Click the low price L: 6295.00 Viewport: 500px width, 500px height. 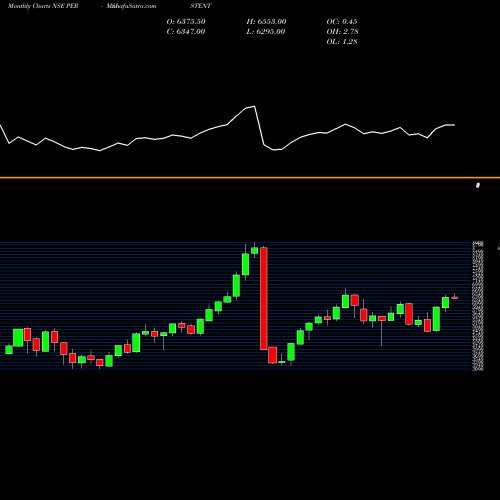pos(266,32)
